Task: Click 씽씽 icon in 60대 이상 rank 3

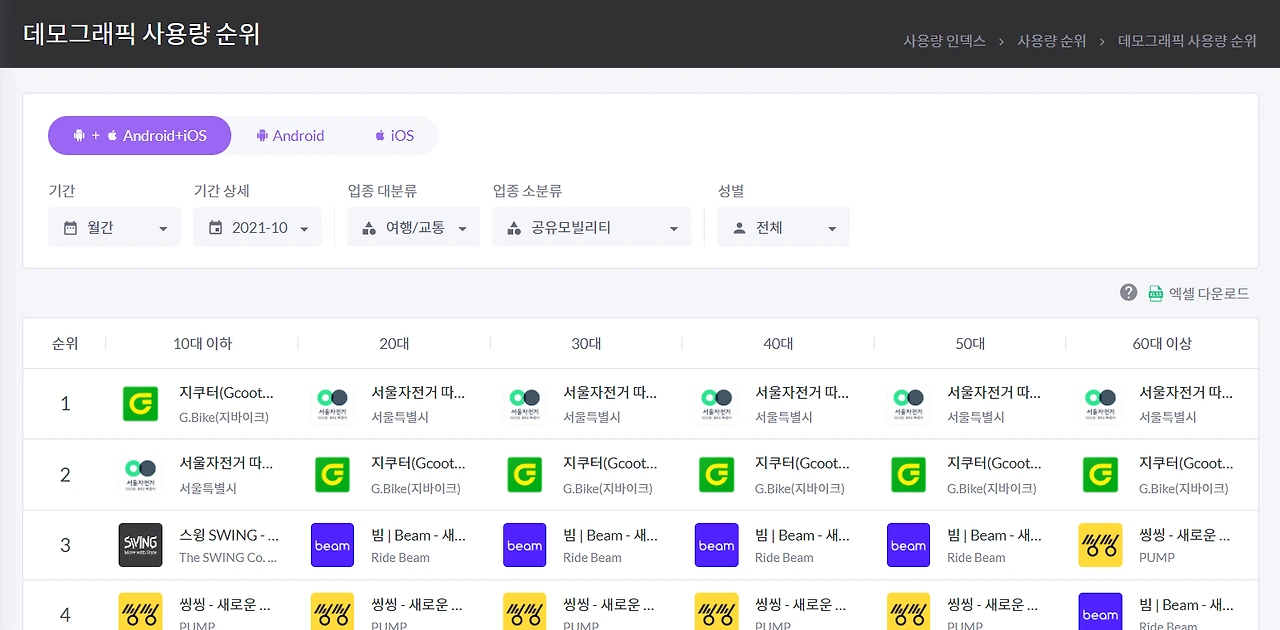Action: (x=1100, y=545)
